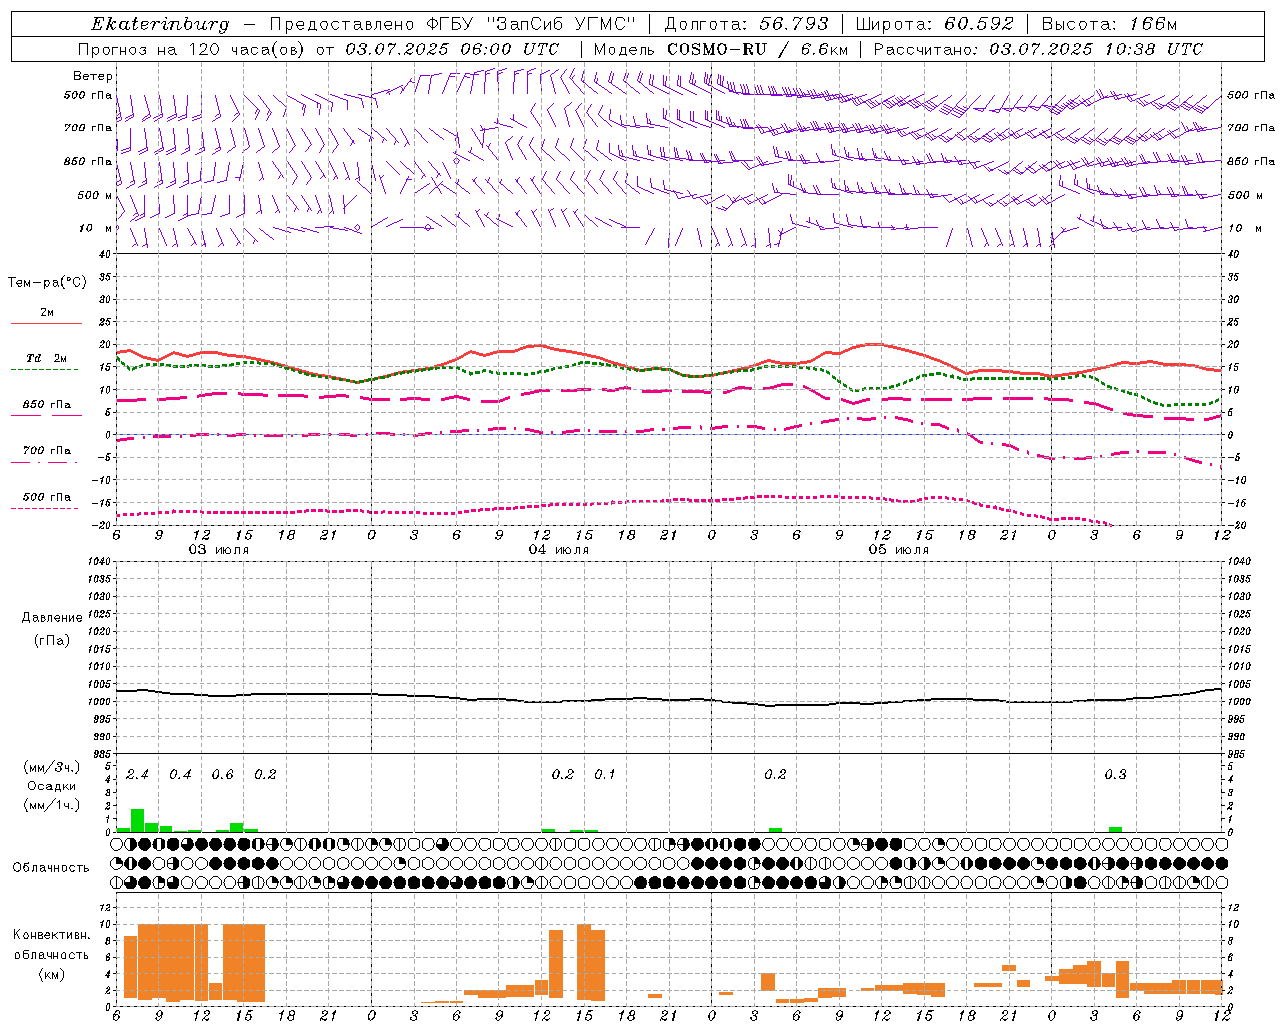Click the Высота: 166м value
Viewport: 1280px width, 1024px height.
1109,24
